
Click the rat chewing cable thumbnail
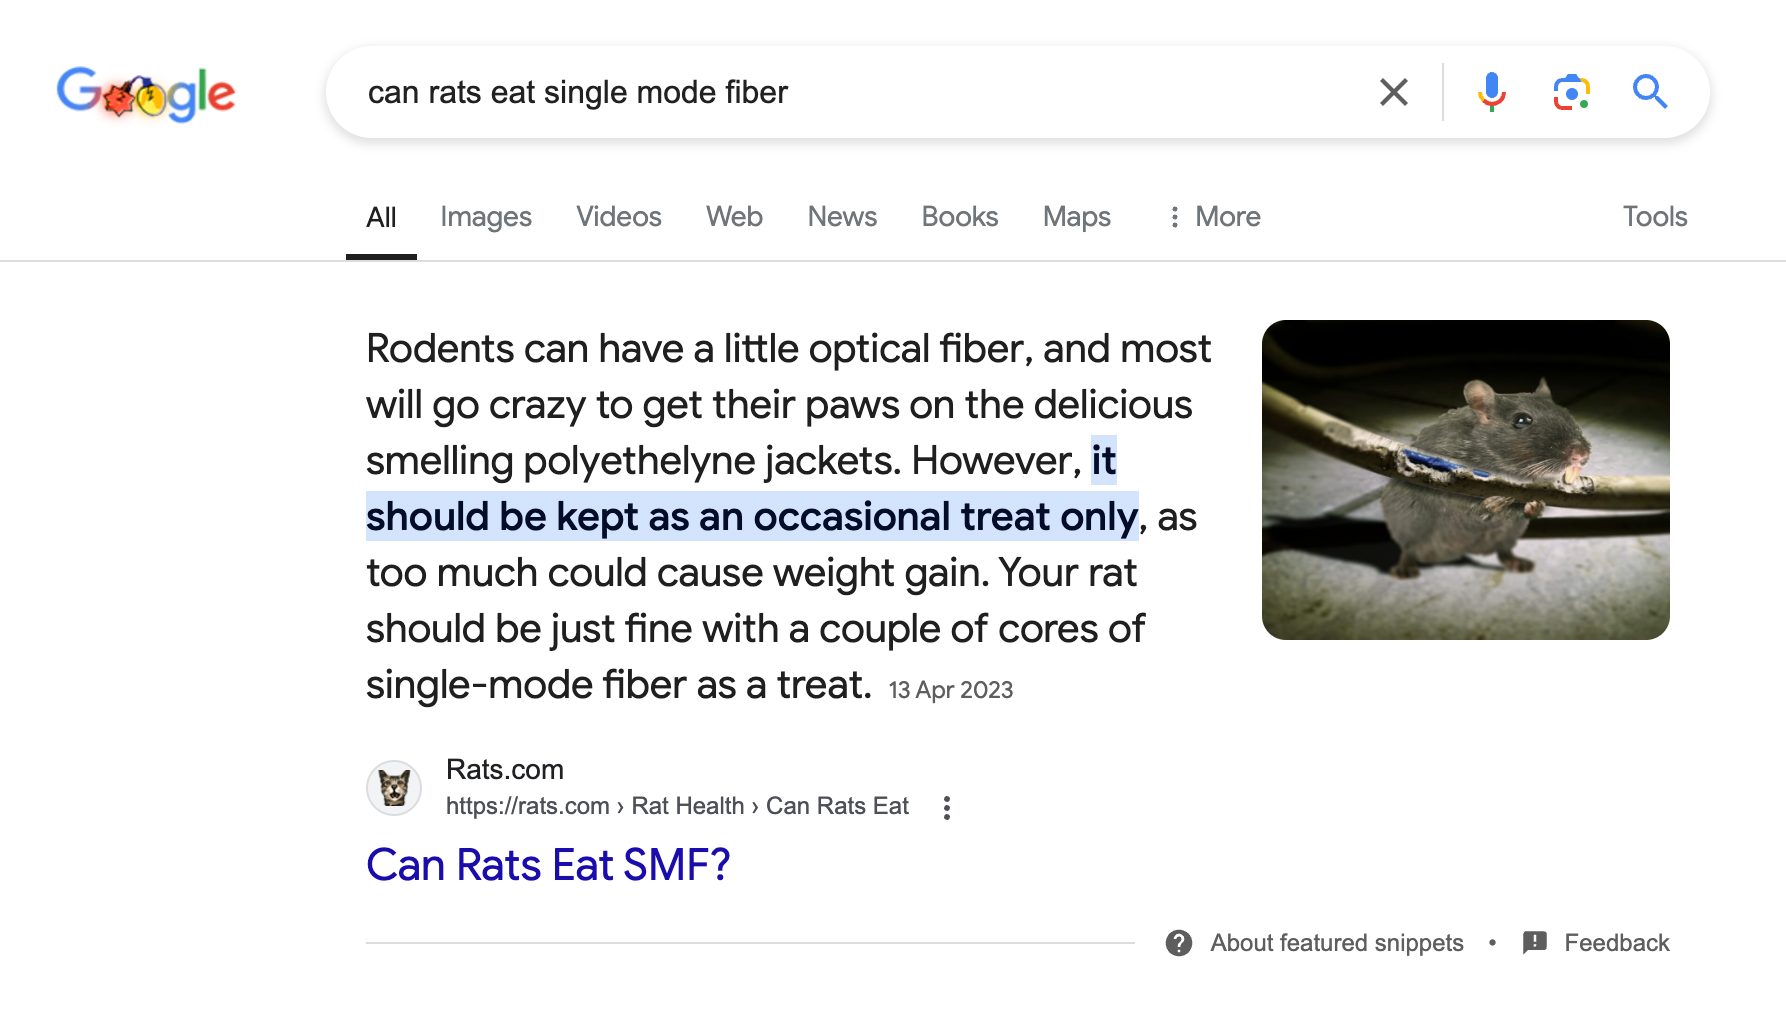tap(1465, 480)
